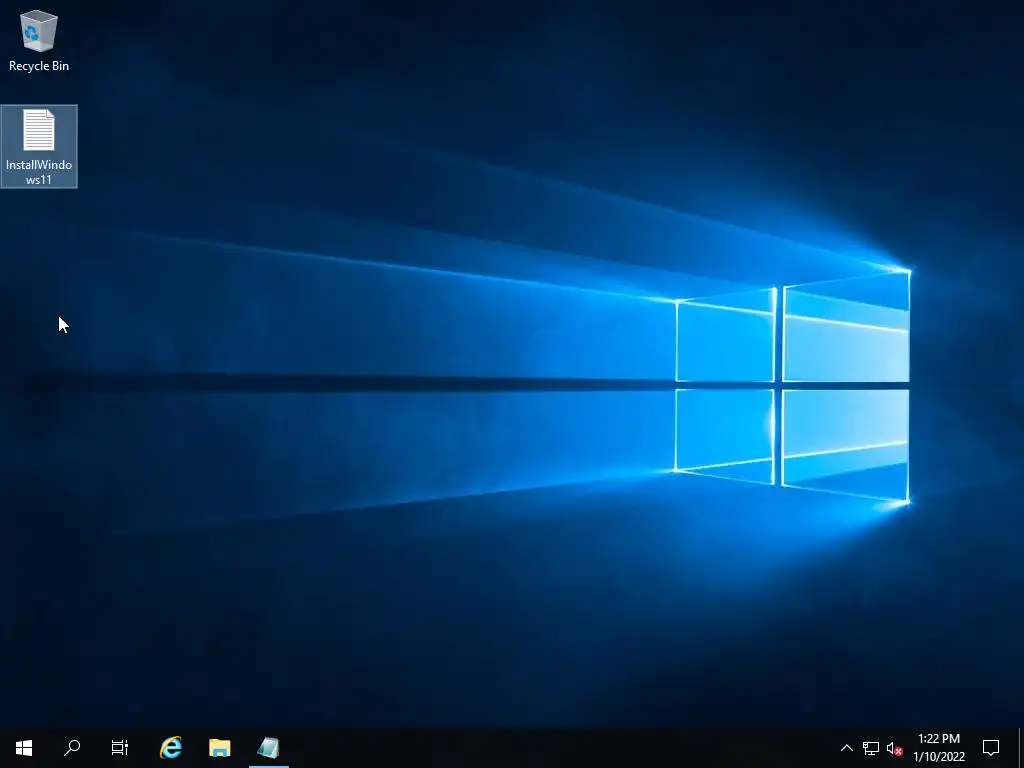Viewport: 1024px width, 768px height.
Task: Launch Internet Explorer from the taskbar
Action: tap(171, 748)
